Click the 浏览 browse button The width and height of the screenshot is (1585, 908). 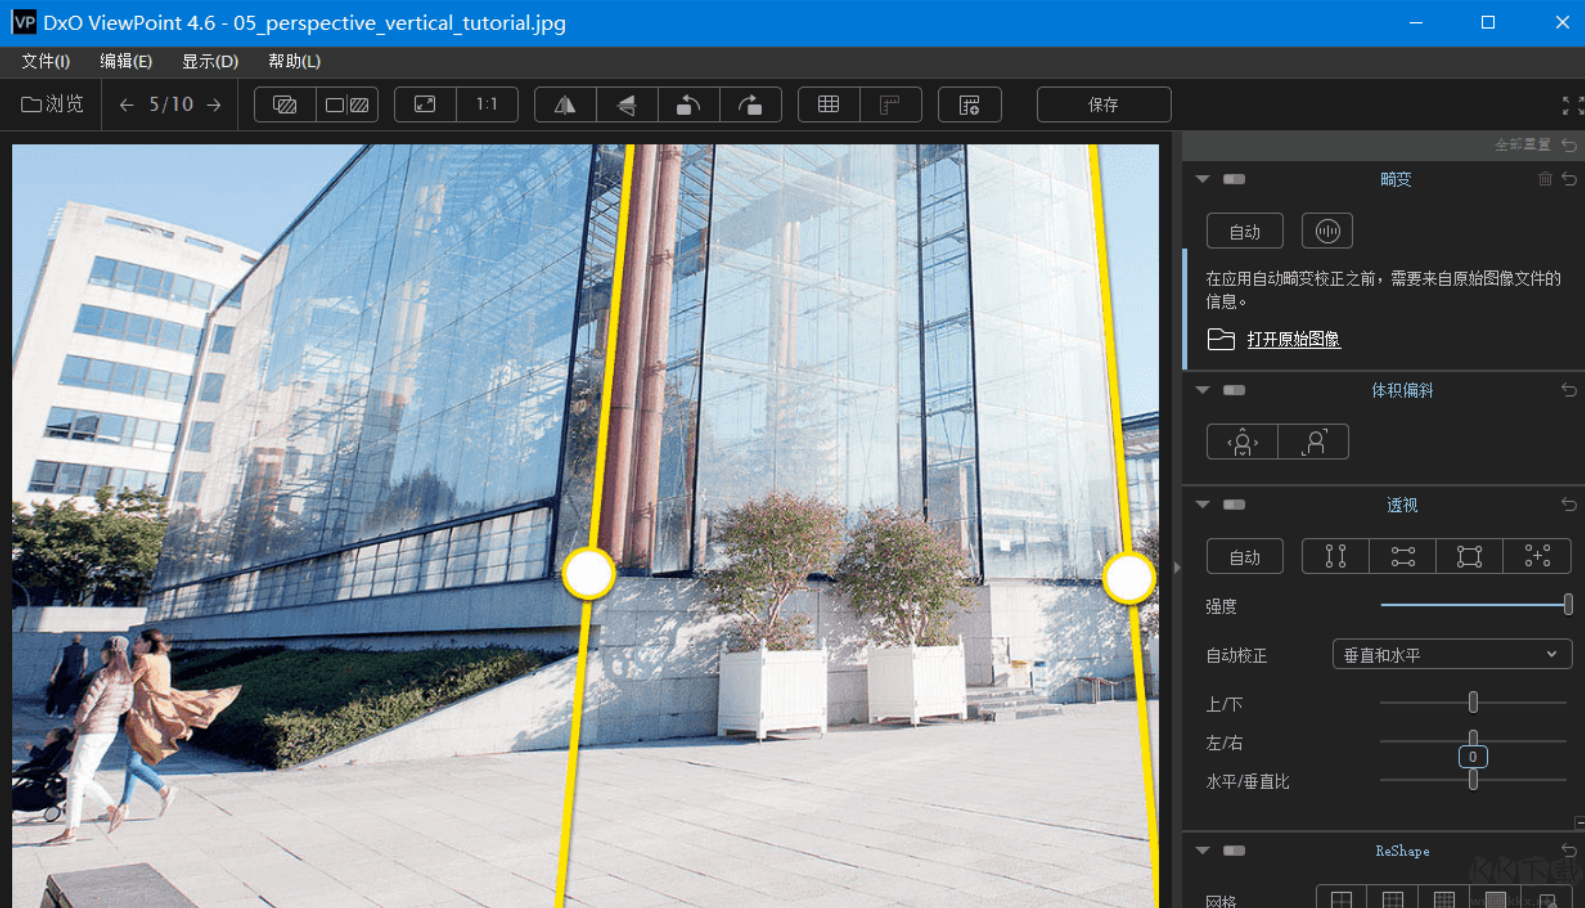click(52, 105)
